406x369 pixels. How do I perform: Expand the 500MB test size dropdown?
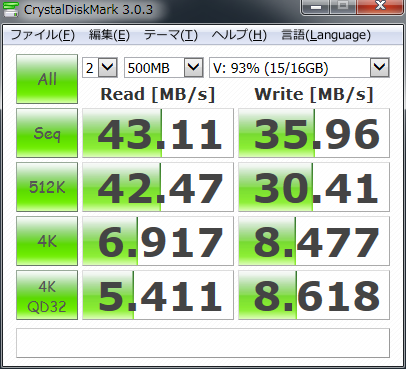click(x=164, y=68)
